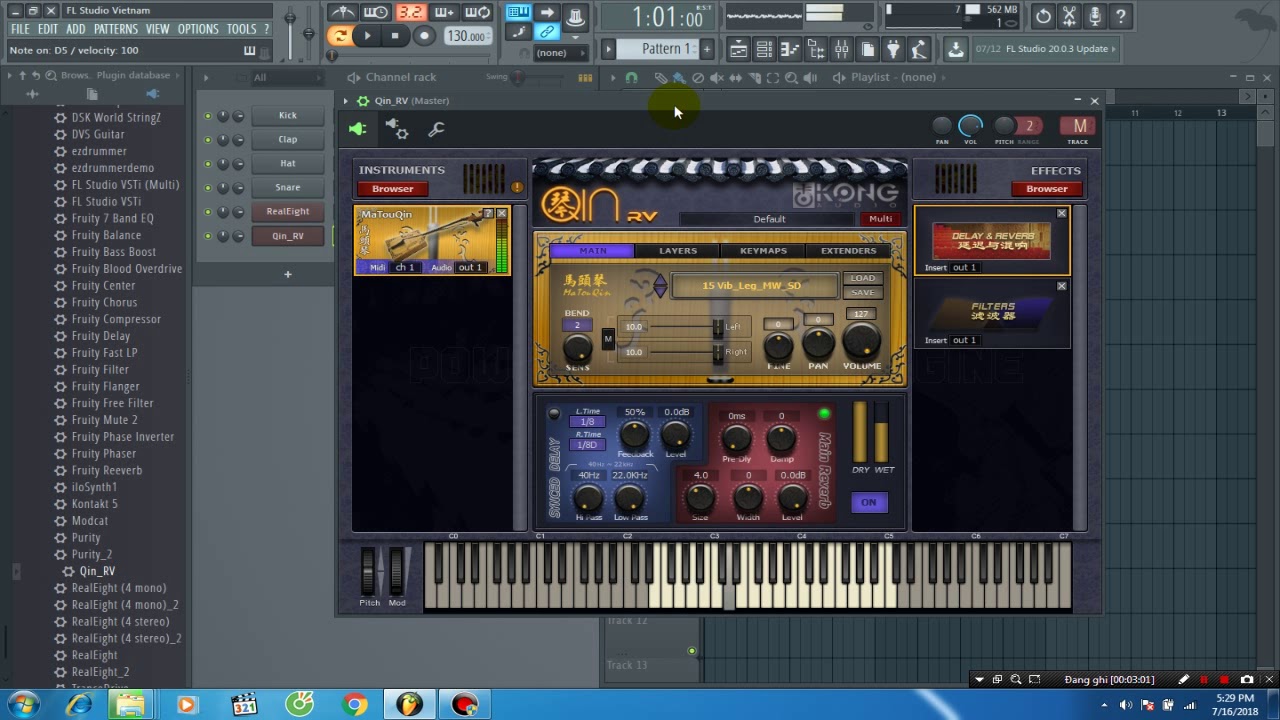The width and height of the screenshot is (1280, 720).
Task: Click the SAVE preset button
Action: coord(862,292)
